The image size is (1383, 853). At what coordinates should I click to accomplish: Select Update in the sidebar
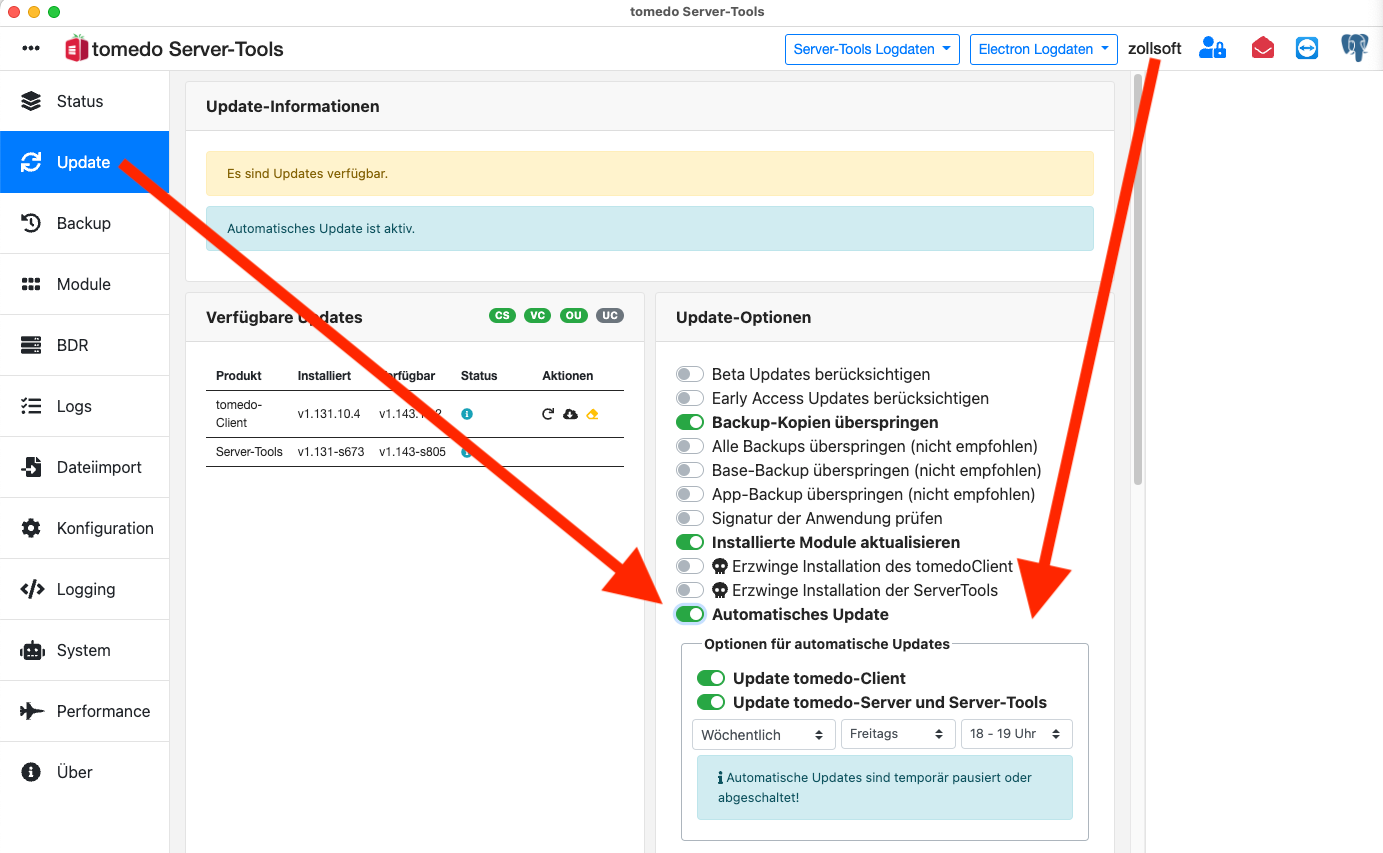click(x=84, y=162)
